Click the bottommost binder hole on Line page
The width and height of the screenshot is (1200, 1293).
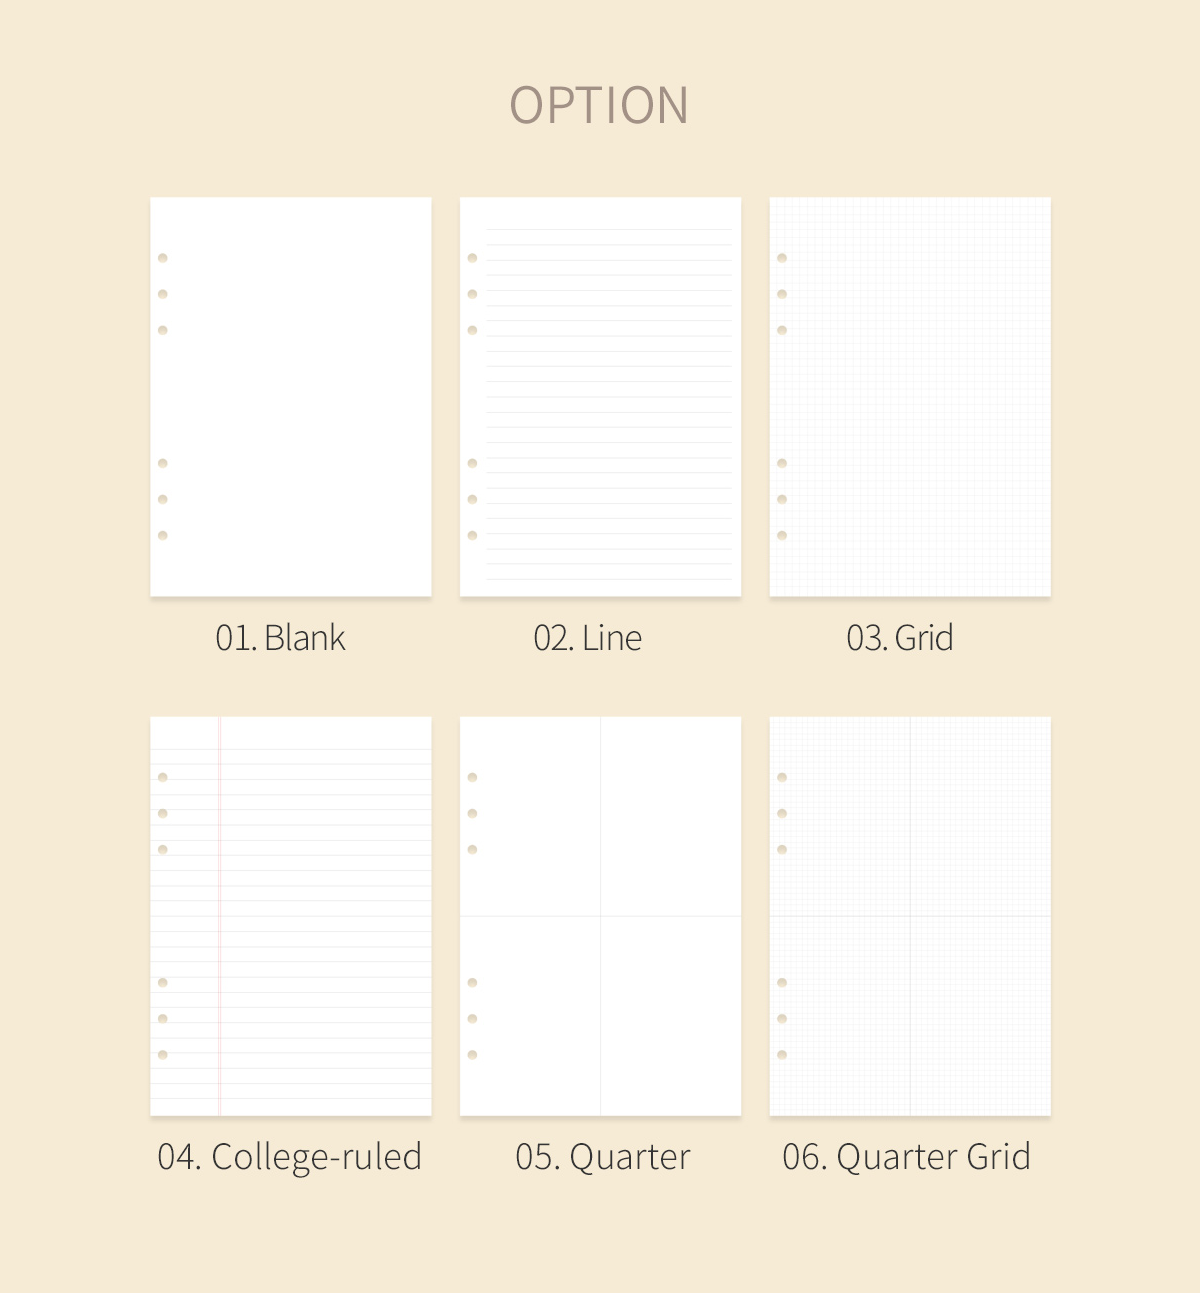(x=472, y=535)
